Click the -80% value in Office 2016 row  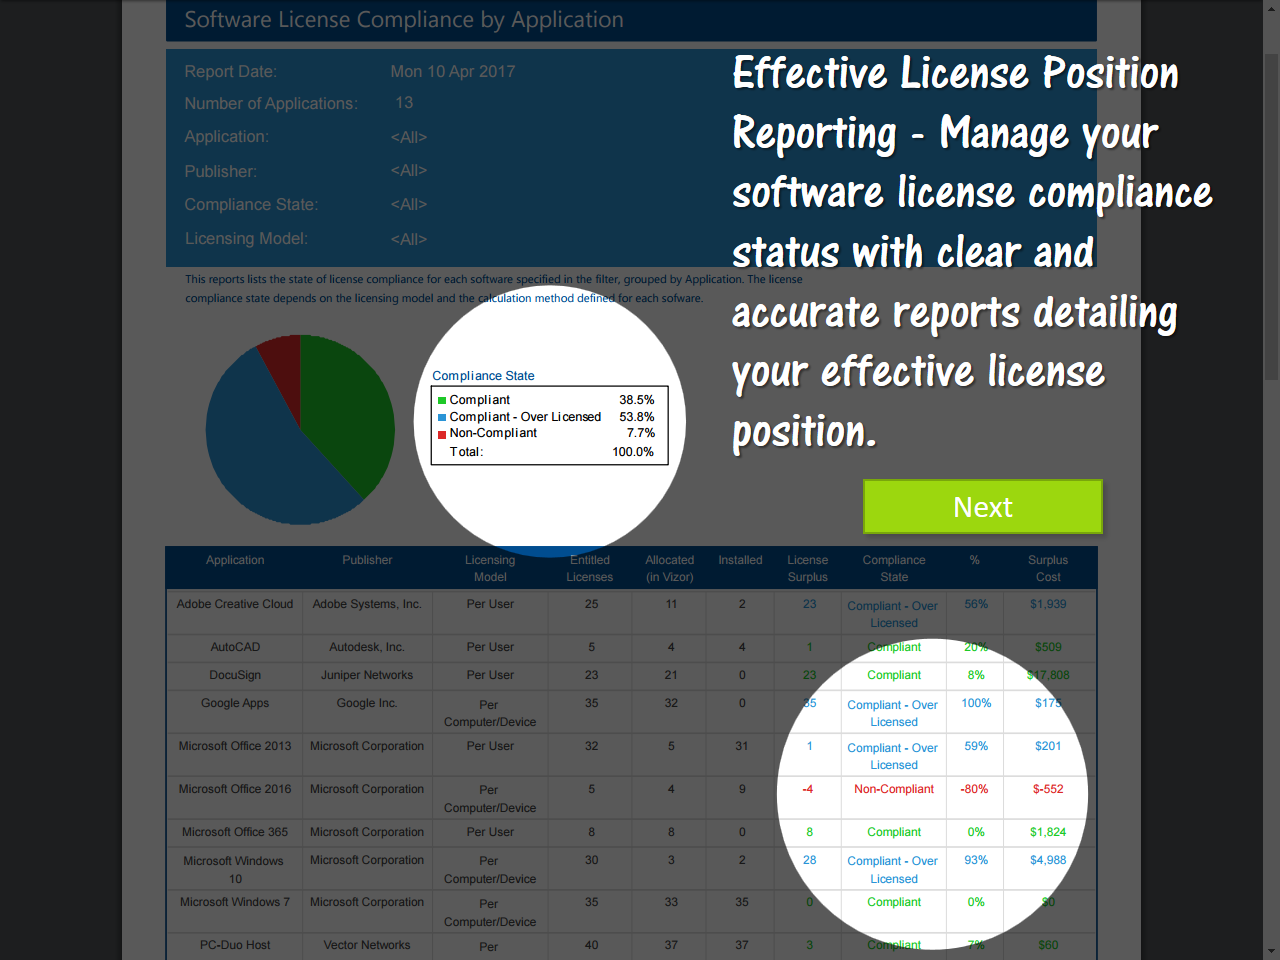coord(975,789)
